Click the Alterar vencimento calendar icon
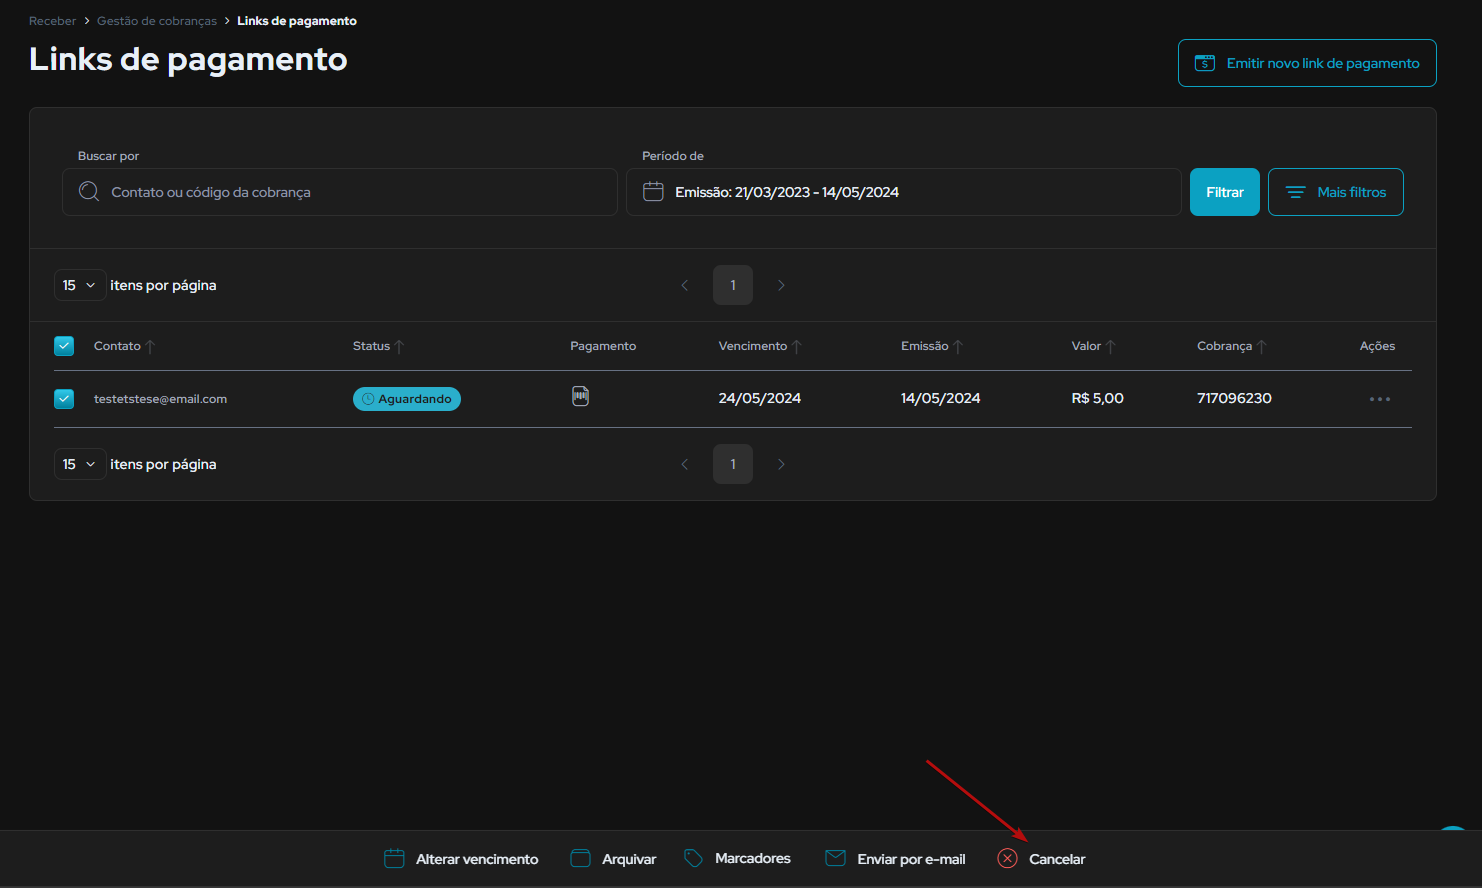 (x=394, y=858)
